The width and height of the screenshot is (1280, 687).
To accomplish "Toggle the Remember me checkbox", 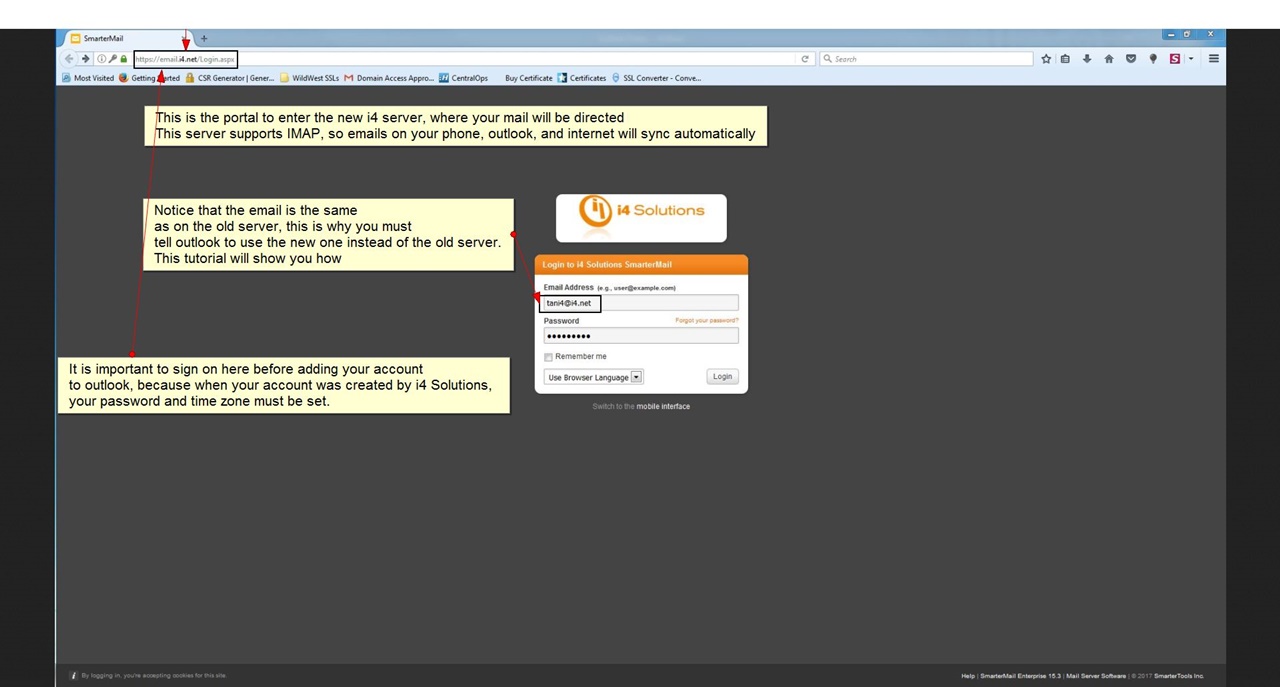I will coord(548,357).
